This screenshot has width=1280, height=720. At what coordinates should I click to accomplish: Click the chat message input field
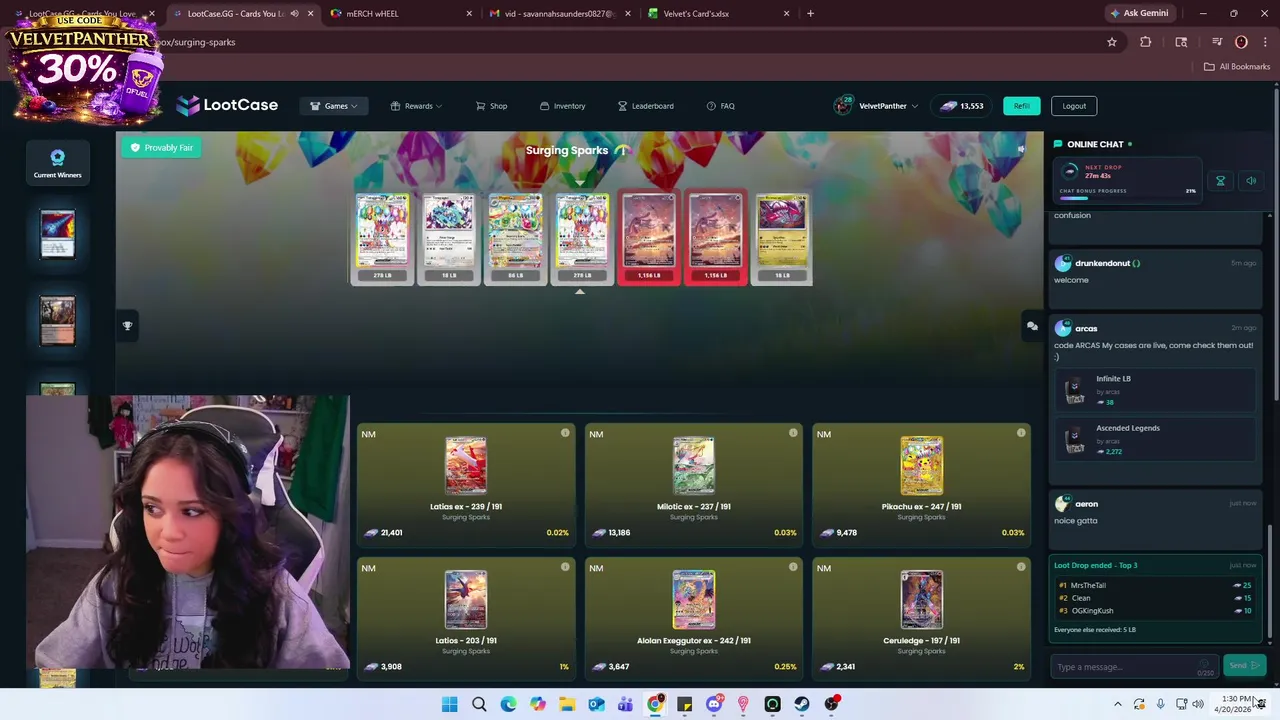click(x=1135, y=667)
